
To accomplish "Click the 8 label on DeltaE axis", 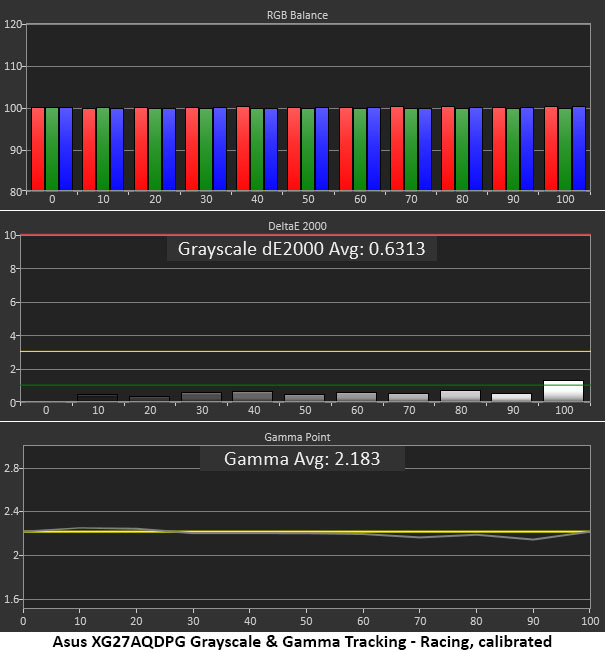I will (x=13, y=269).
